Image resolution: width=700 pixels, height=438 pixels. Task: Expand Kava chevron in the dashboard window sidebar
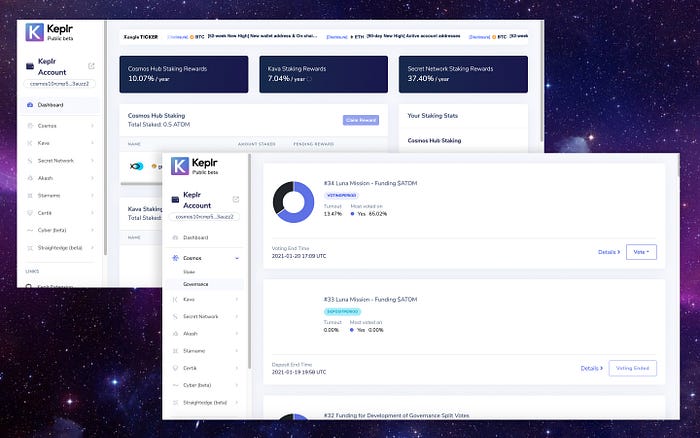pos(92,143)
